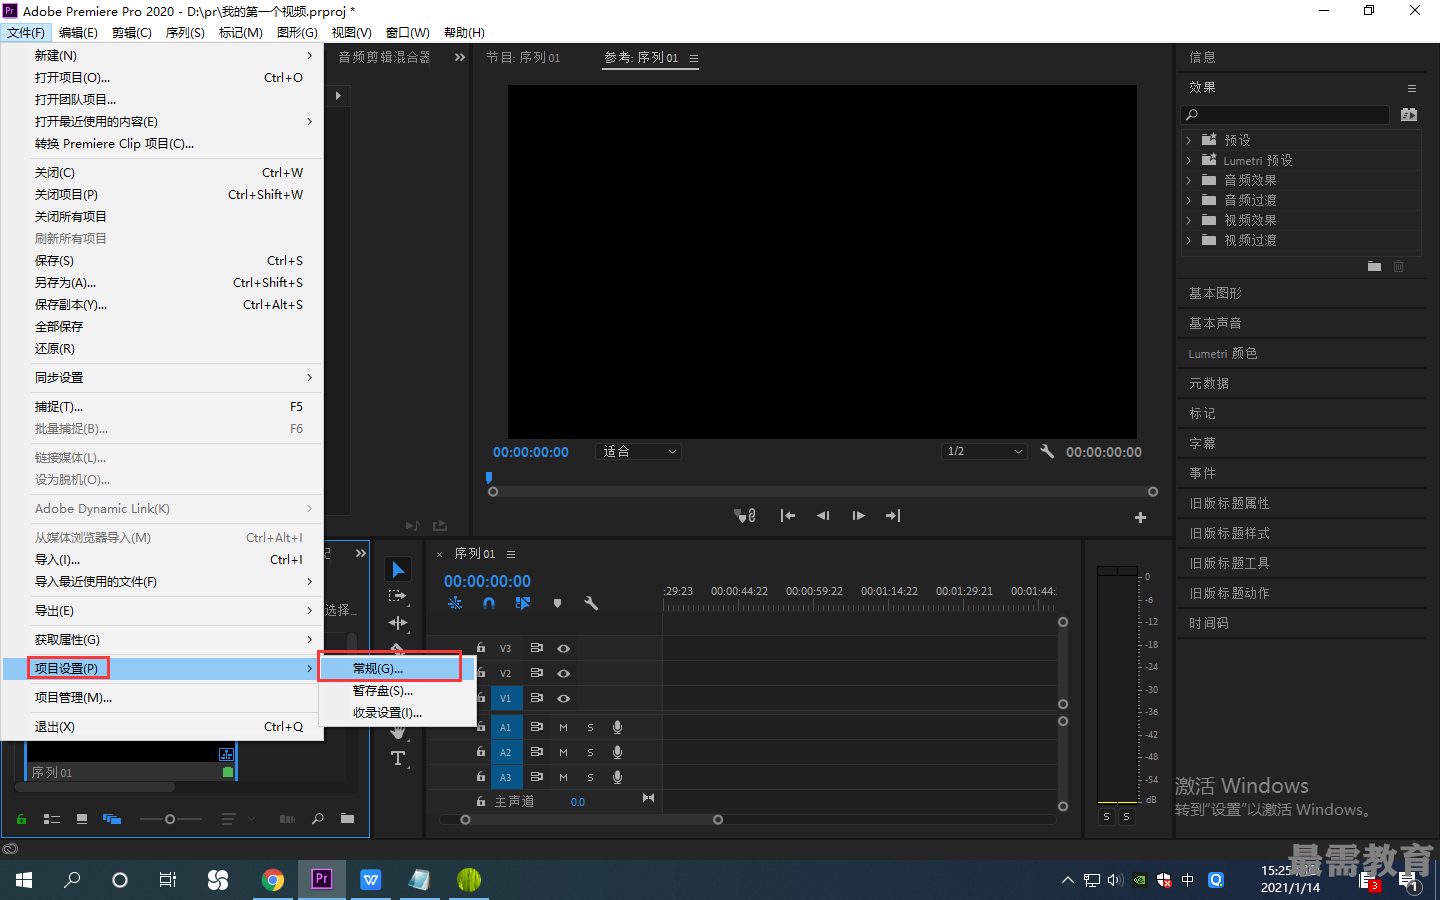1440x900 pixels.
Task: Open the zoom level dropdown showing 适合
Action: click(638, 452)
